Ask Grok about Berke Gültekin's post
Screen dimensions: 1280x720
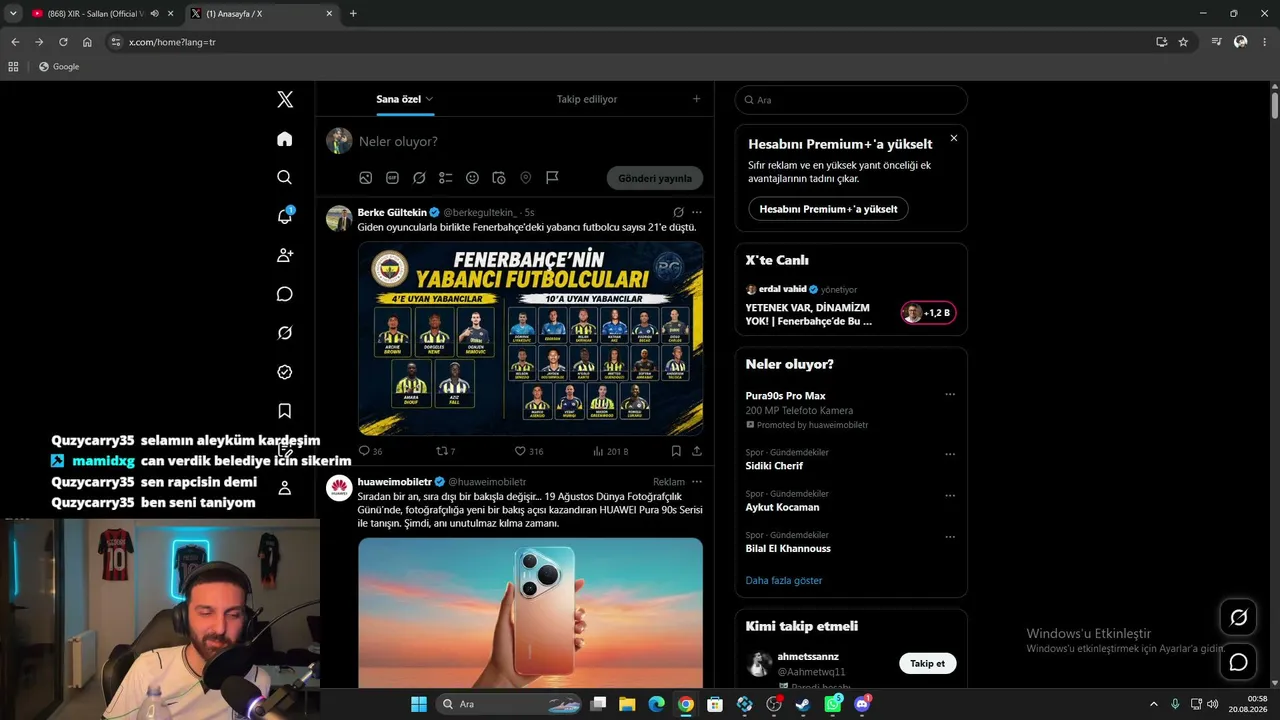tap(678, 212)
